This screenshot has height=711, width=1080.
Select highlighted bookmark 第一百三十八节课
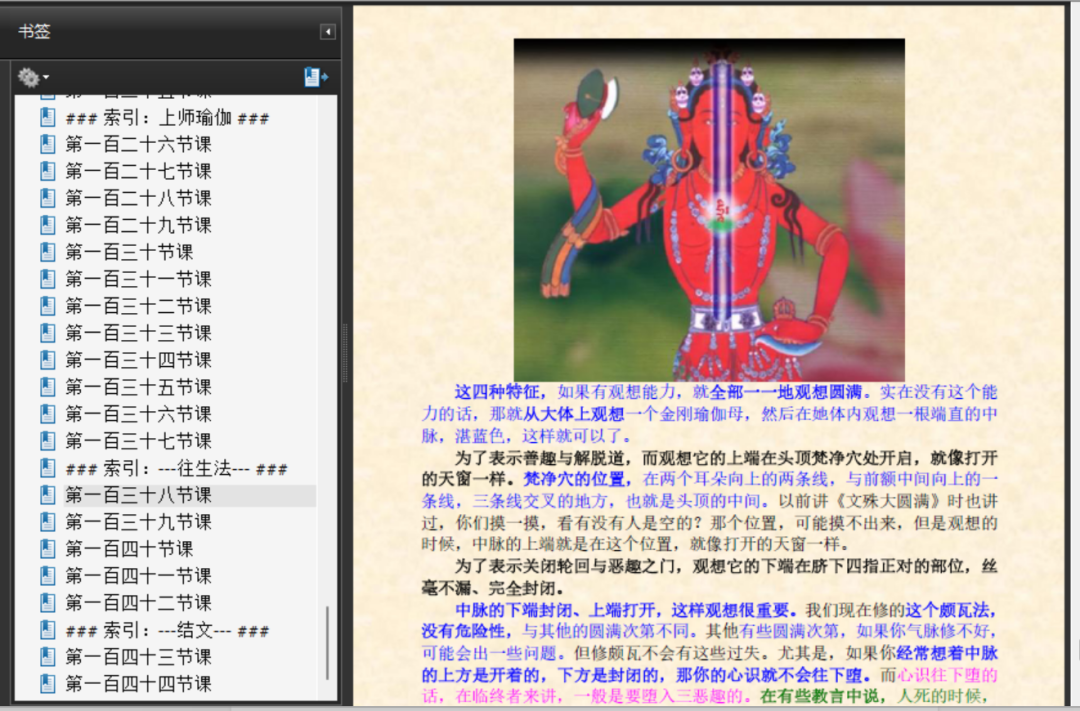(189, 495)
